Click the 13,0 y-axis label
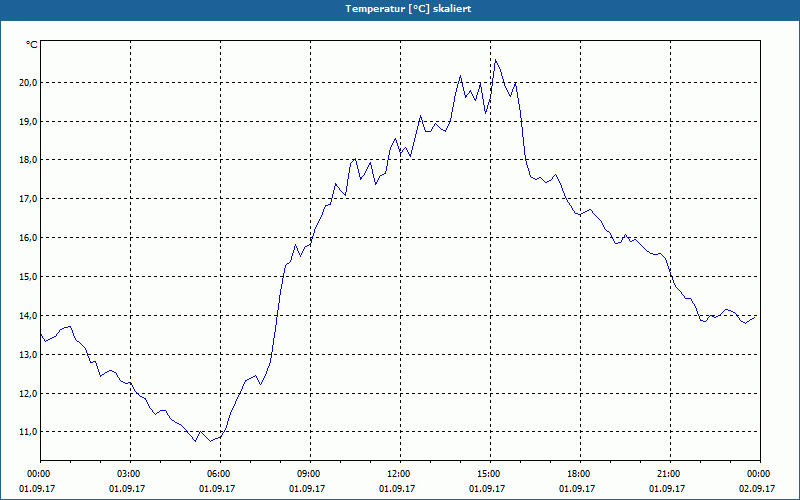 [x=29, y=354]
